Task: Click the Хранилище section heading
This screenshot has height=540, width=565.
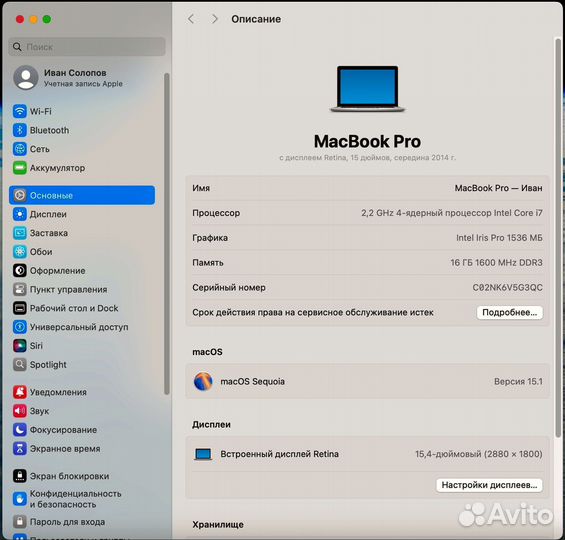Action: coord(218,525)
